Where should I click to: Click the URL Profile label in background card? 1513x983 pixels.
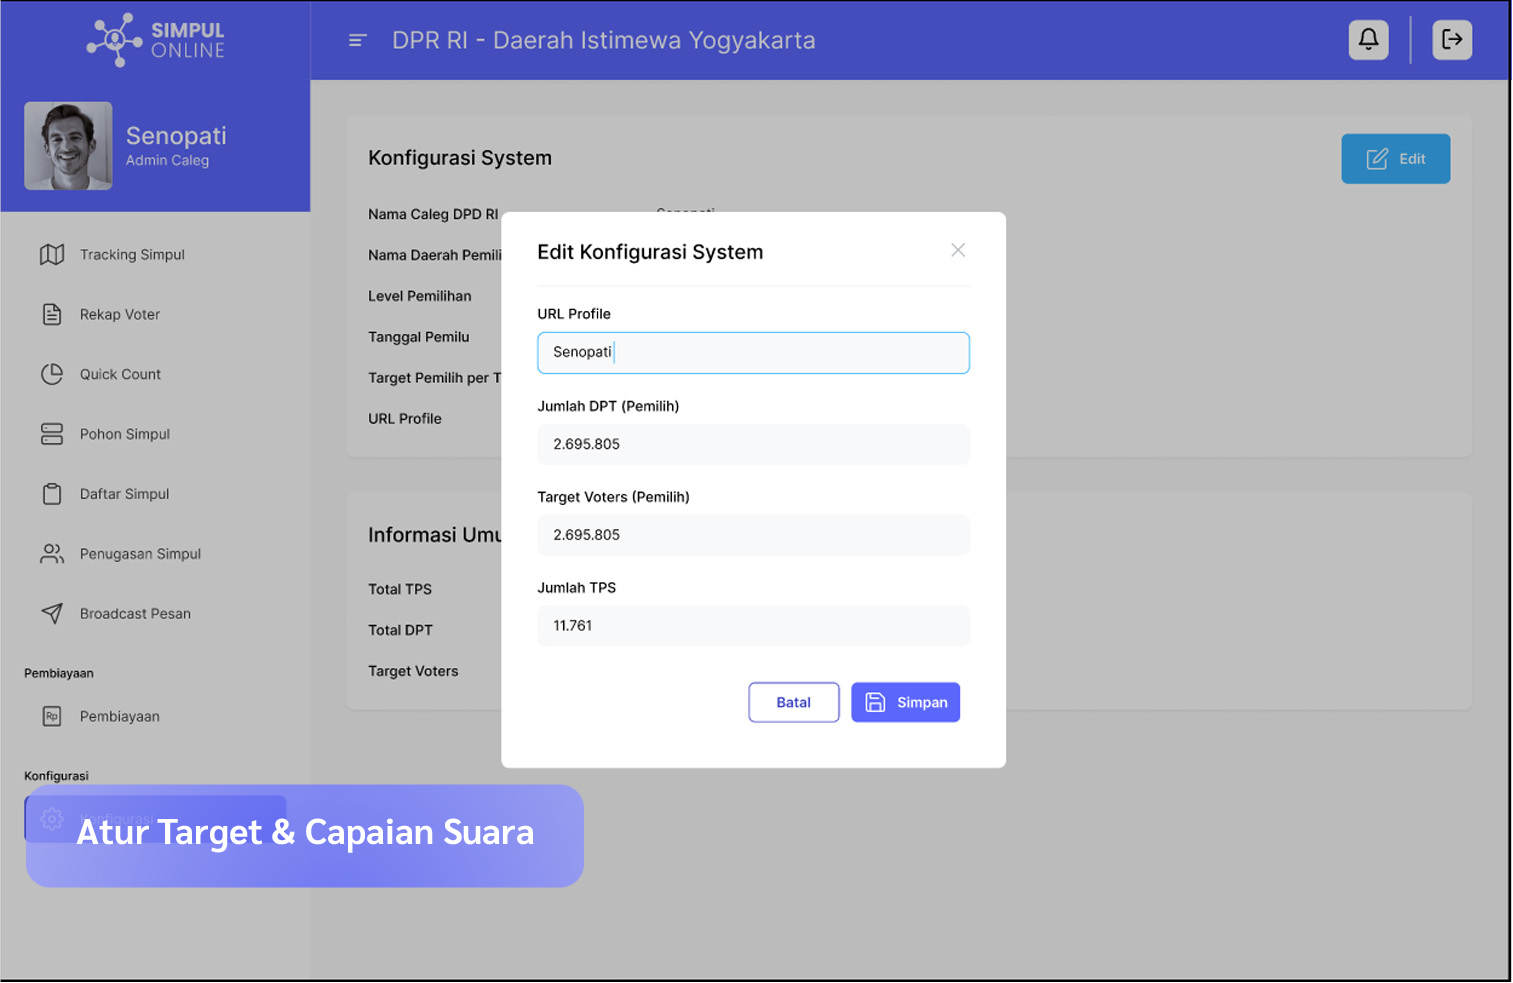tap(404, 419)
